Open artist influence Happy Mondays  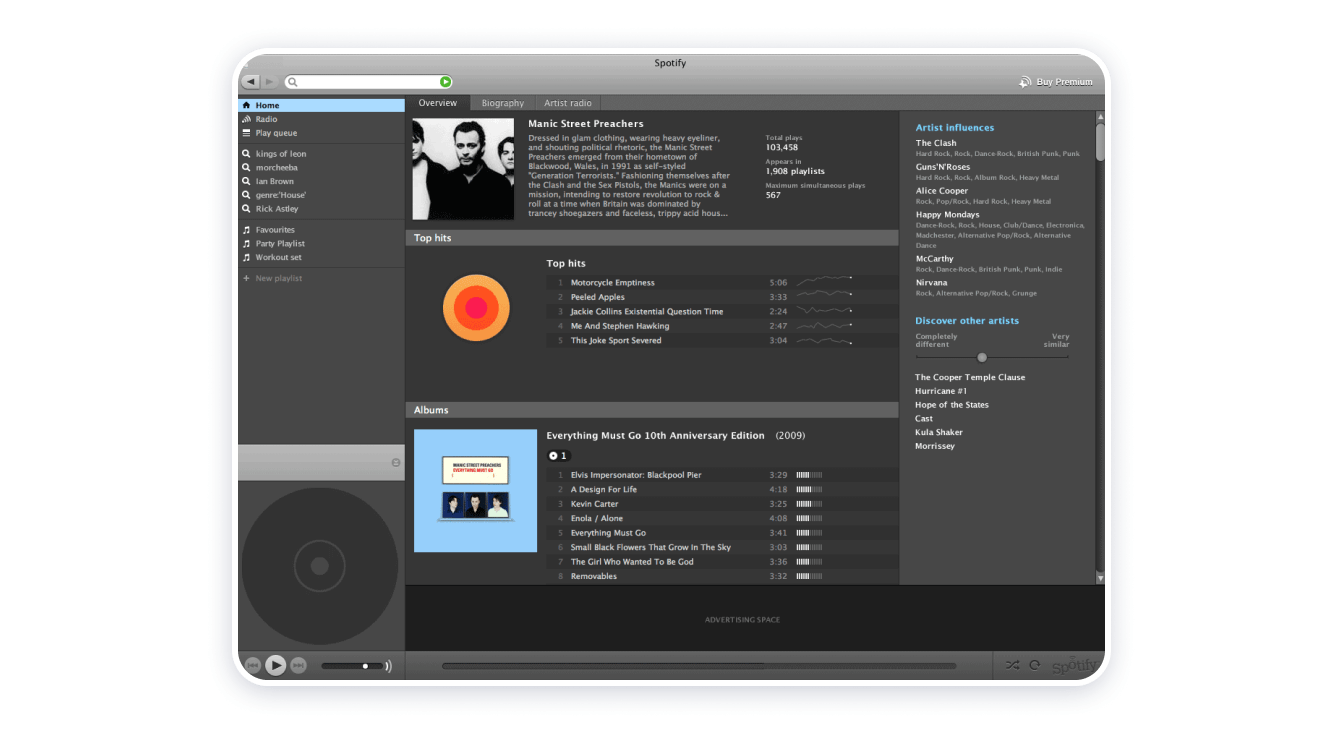coord(948,215)
